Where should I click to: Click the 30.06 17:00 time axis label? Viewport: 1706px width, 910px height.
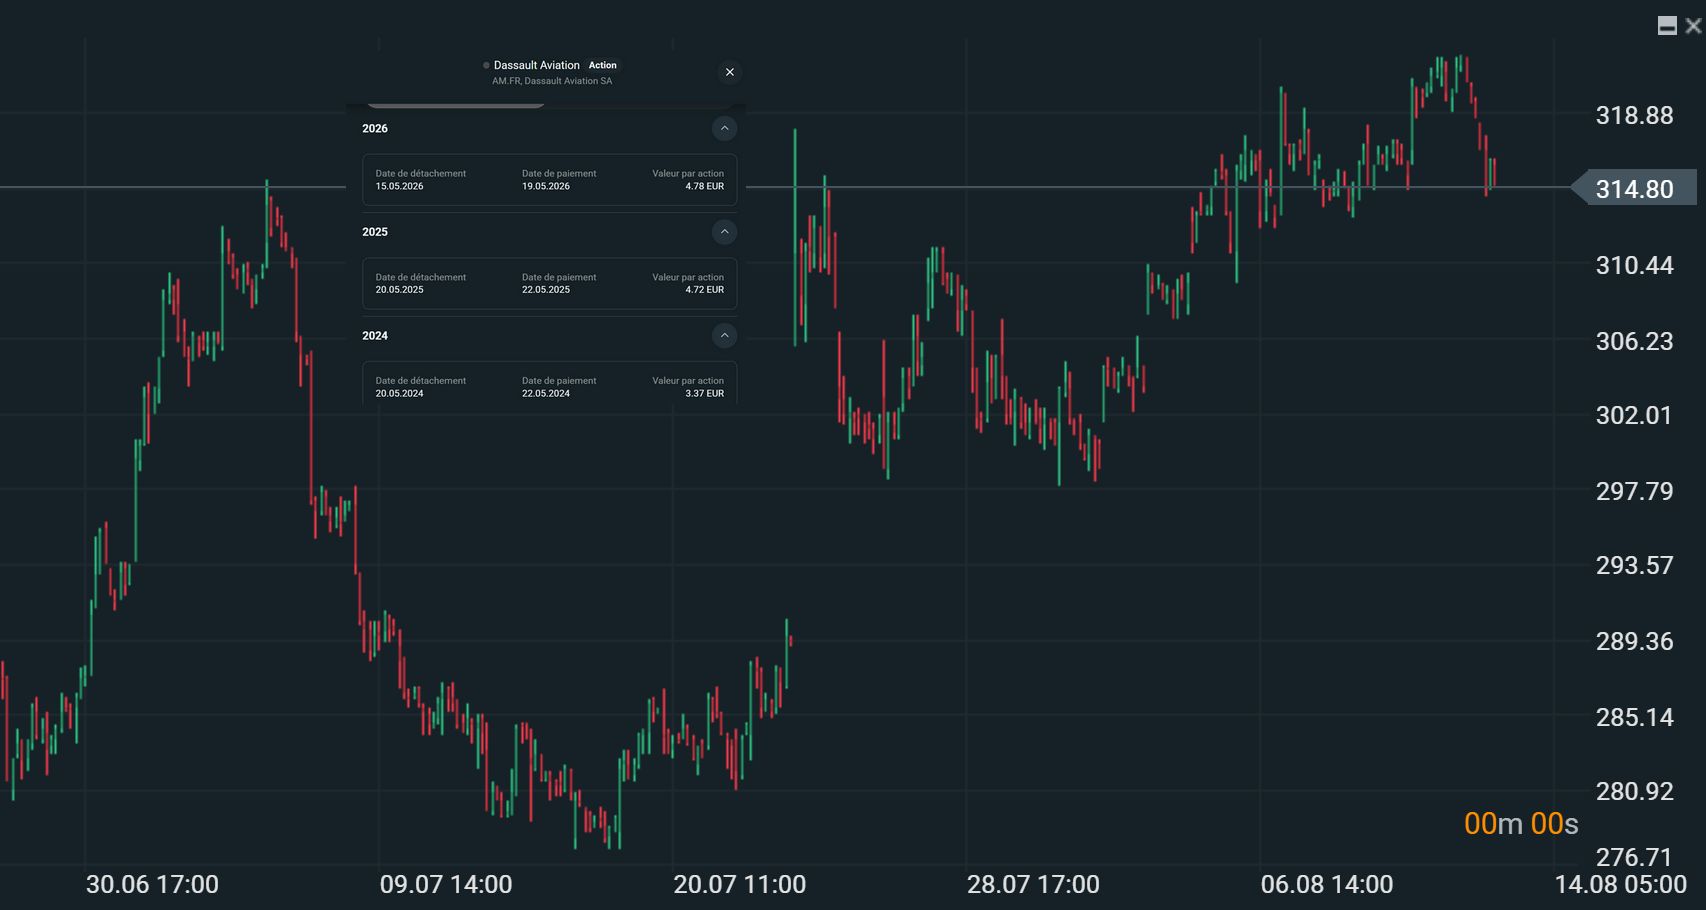152,884
